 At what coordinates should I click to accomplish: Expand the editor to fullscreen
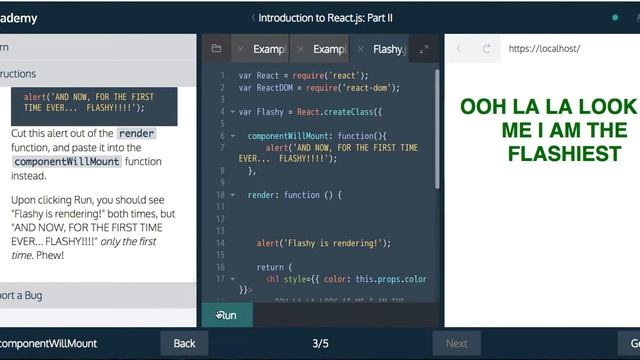click(x=424, y=49)
